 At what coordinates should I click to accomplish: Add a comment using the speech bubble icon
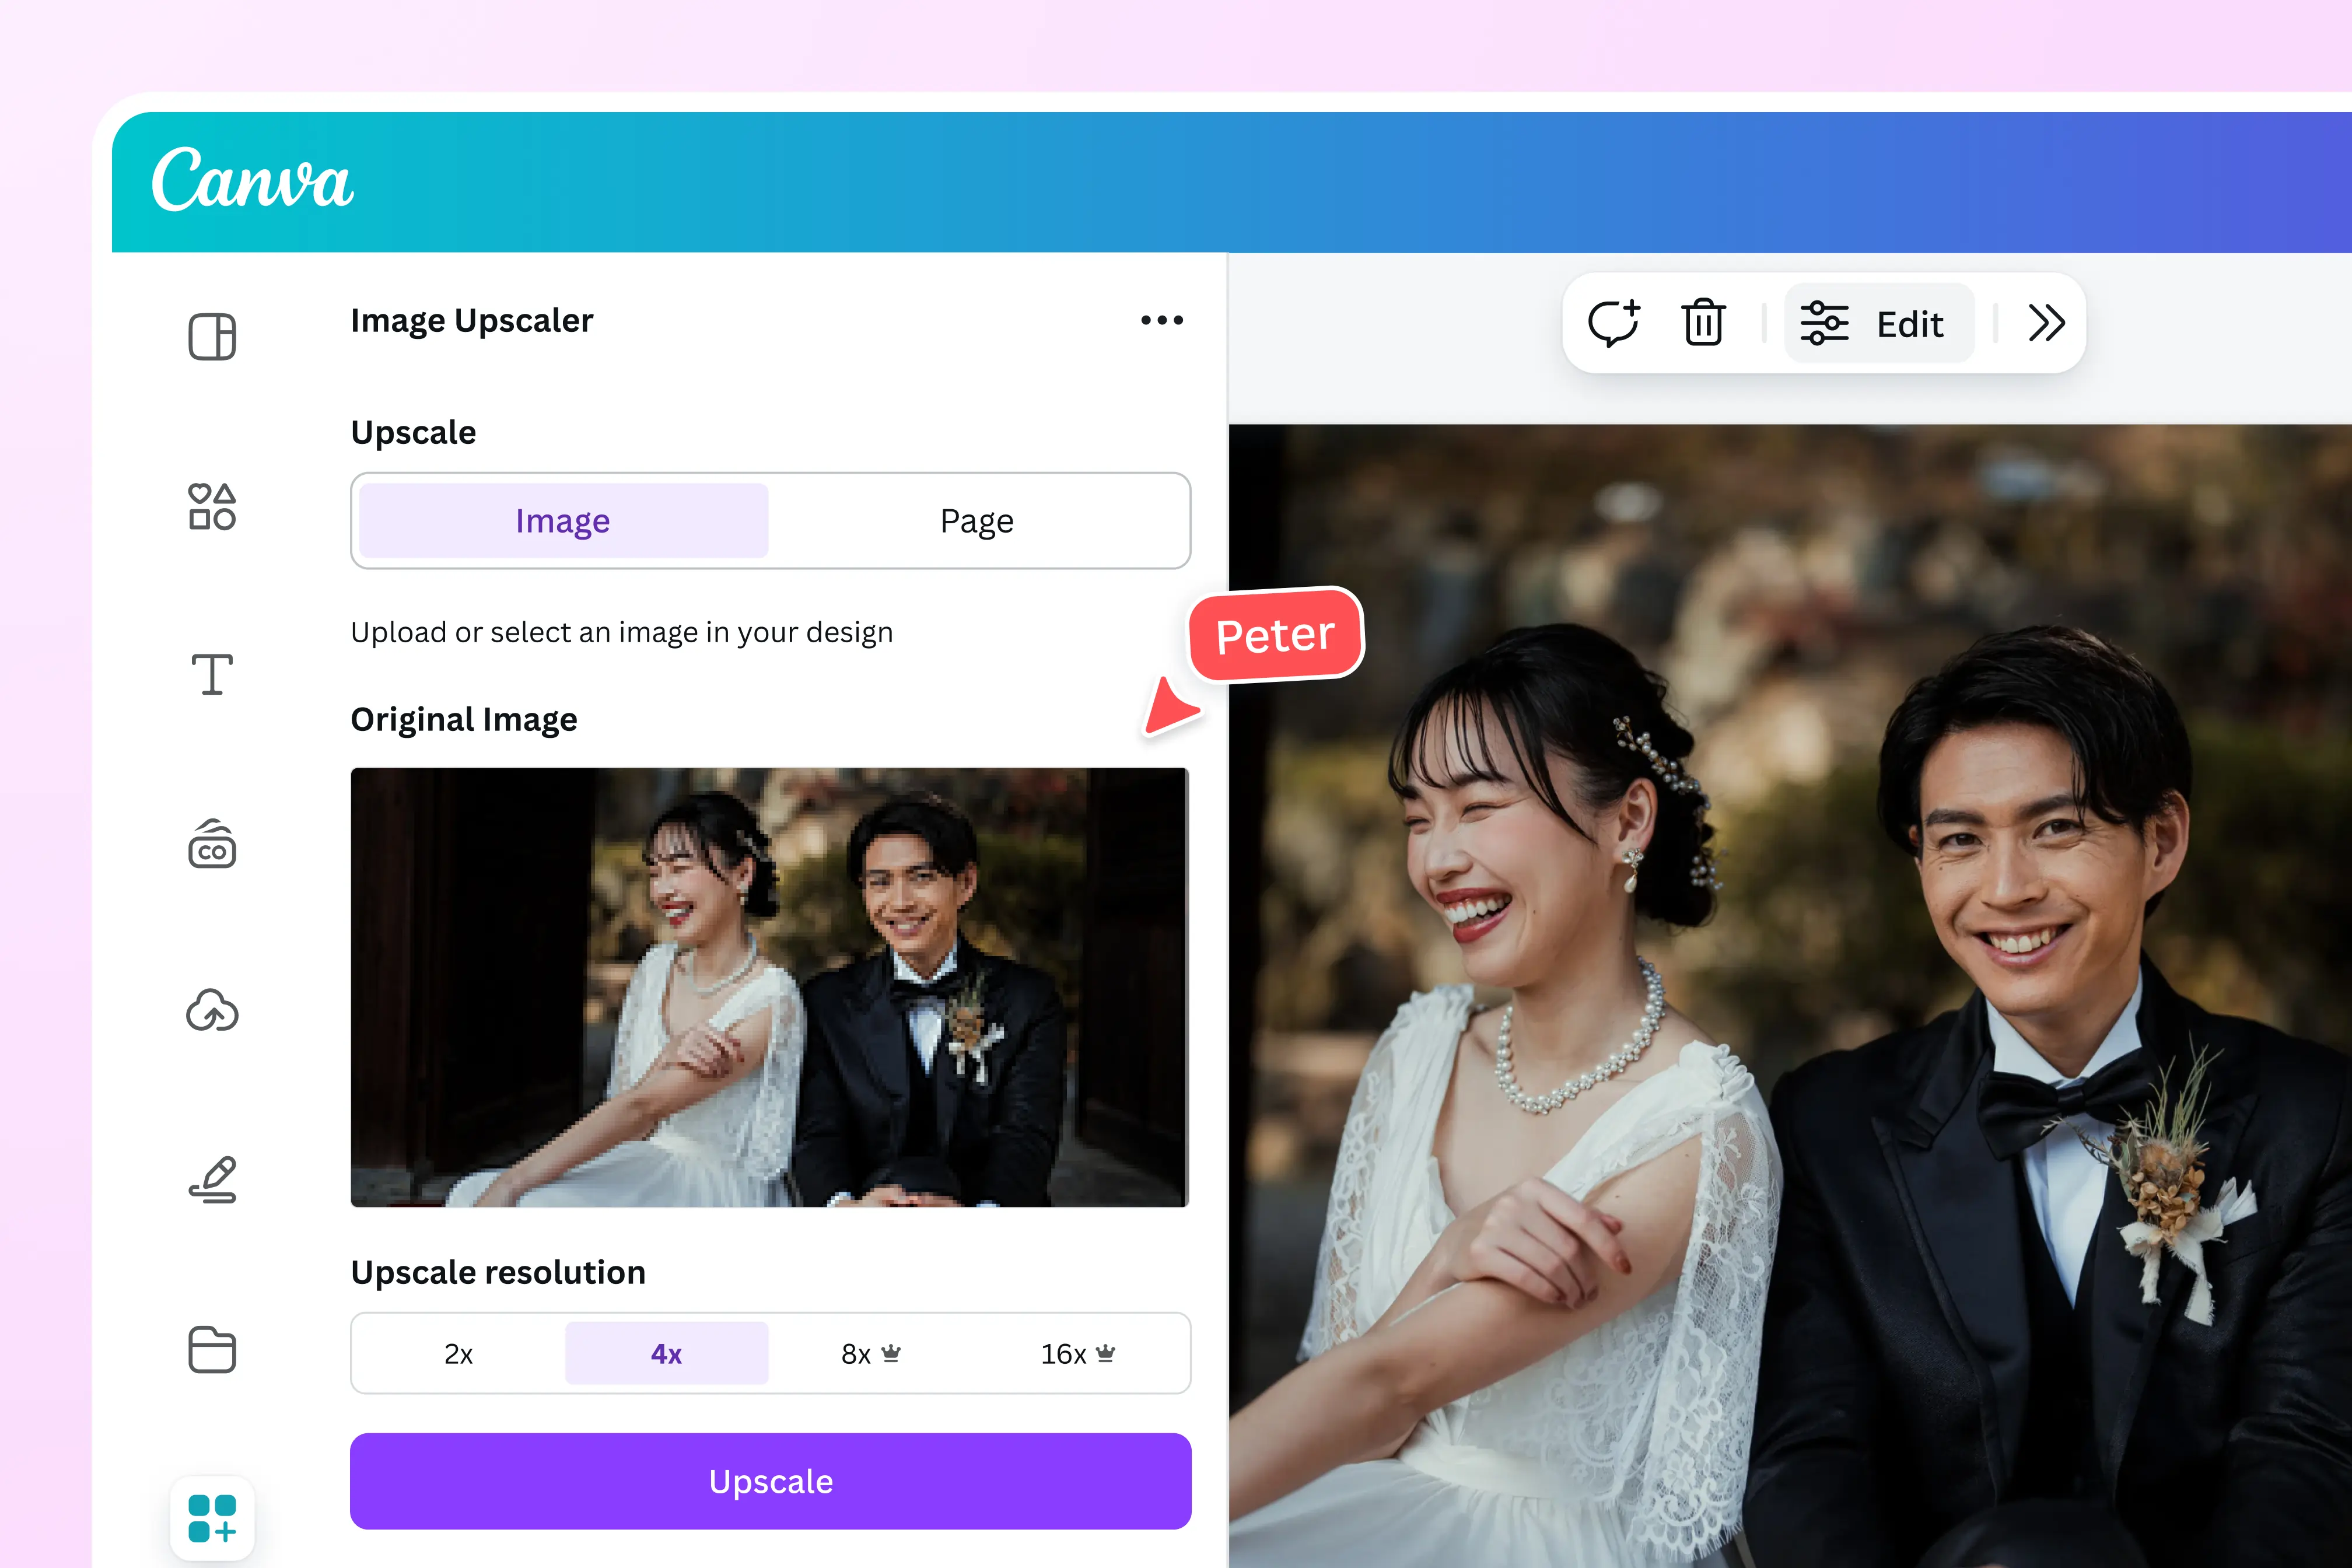click(1613, 322)
